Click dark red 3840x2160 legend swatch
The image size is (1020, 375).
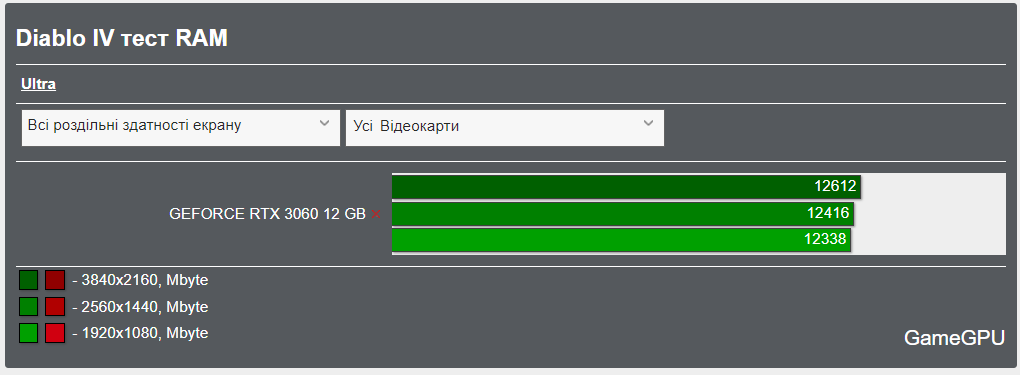55,280
